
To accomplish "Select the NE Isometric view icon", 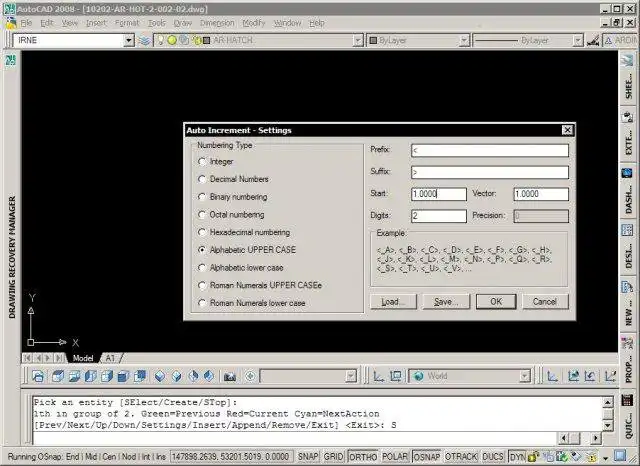I will click(x=193, y=376).
